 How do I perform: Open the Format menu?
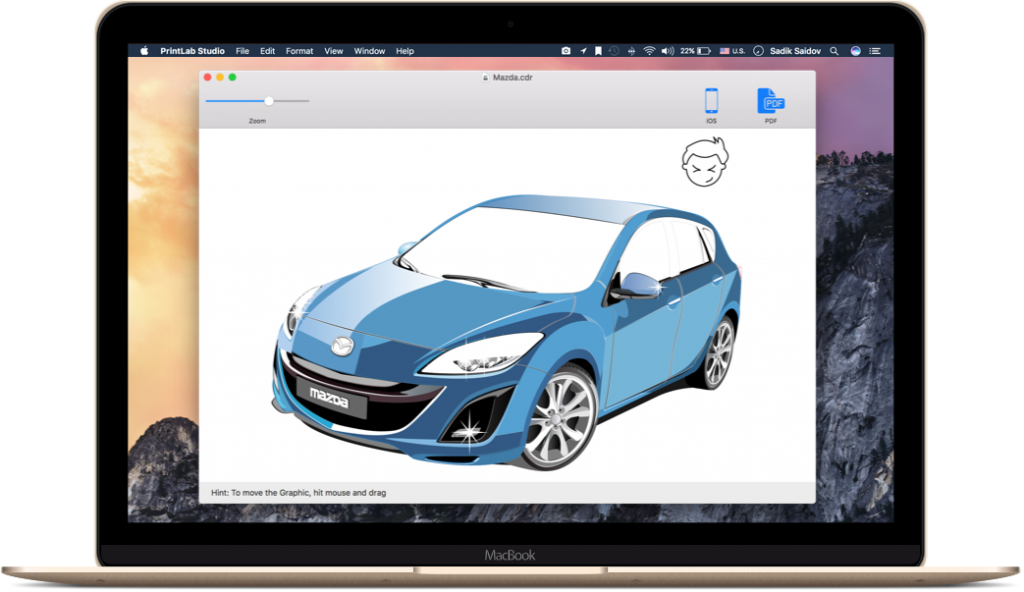click(x=299, y=50)
